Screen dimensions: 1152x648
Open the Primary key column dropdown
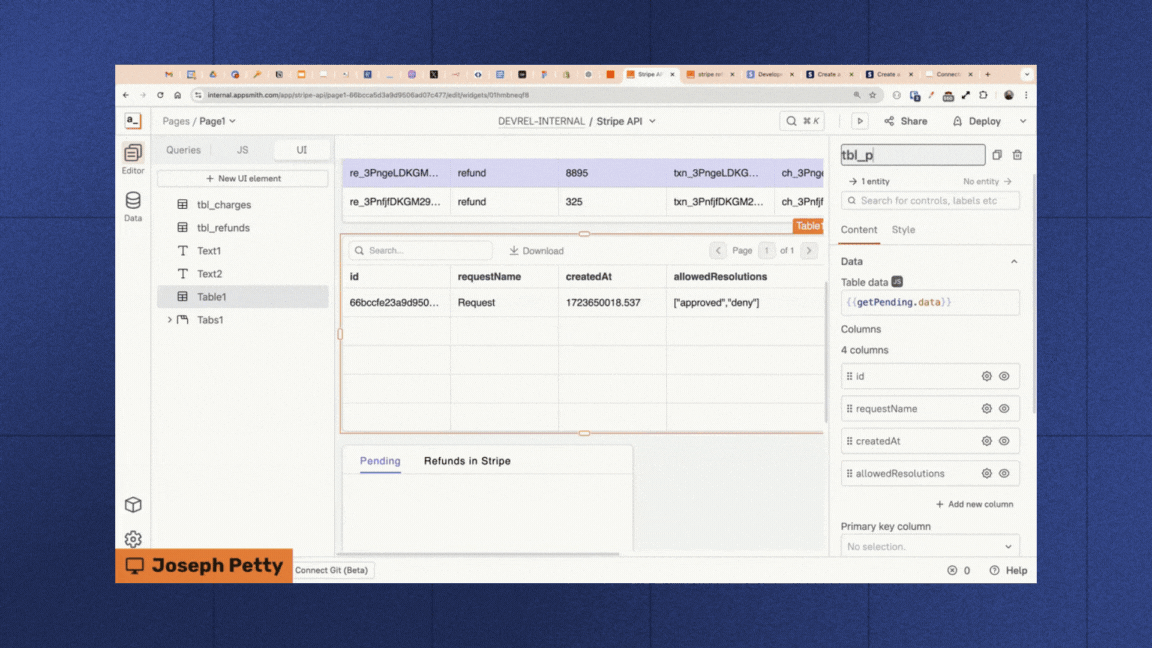pyautogui.click(x=930, y=547)
